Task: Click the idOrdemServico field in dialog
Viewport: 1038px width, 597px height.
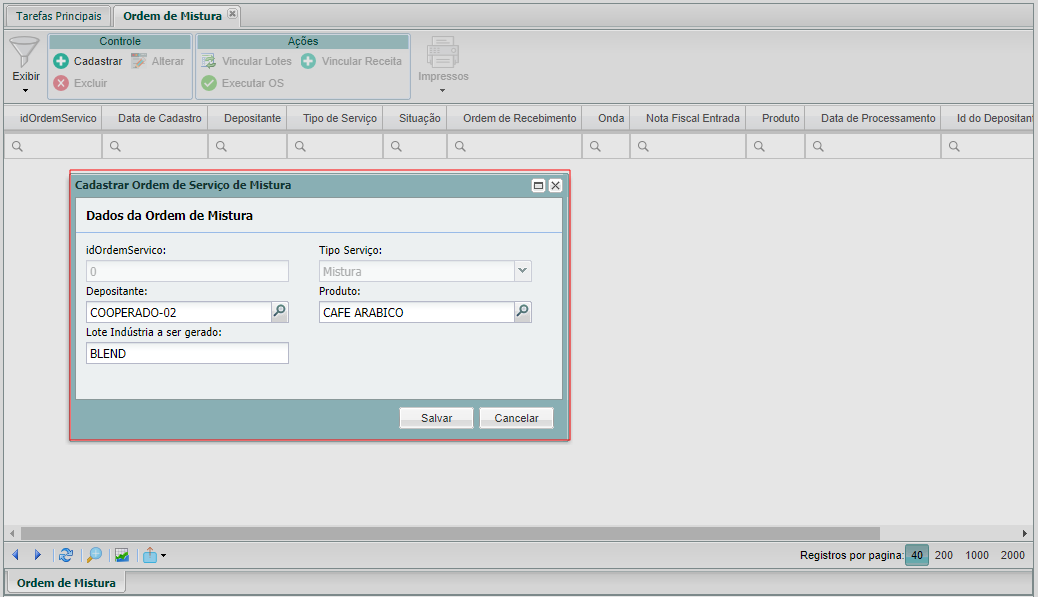Action: 187,271
